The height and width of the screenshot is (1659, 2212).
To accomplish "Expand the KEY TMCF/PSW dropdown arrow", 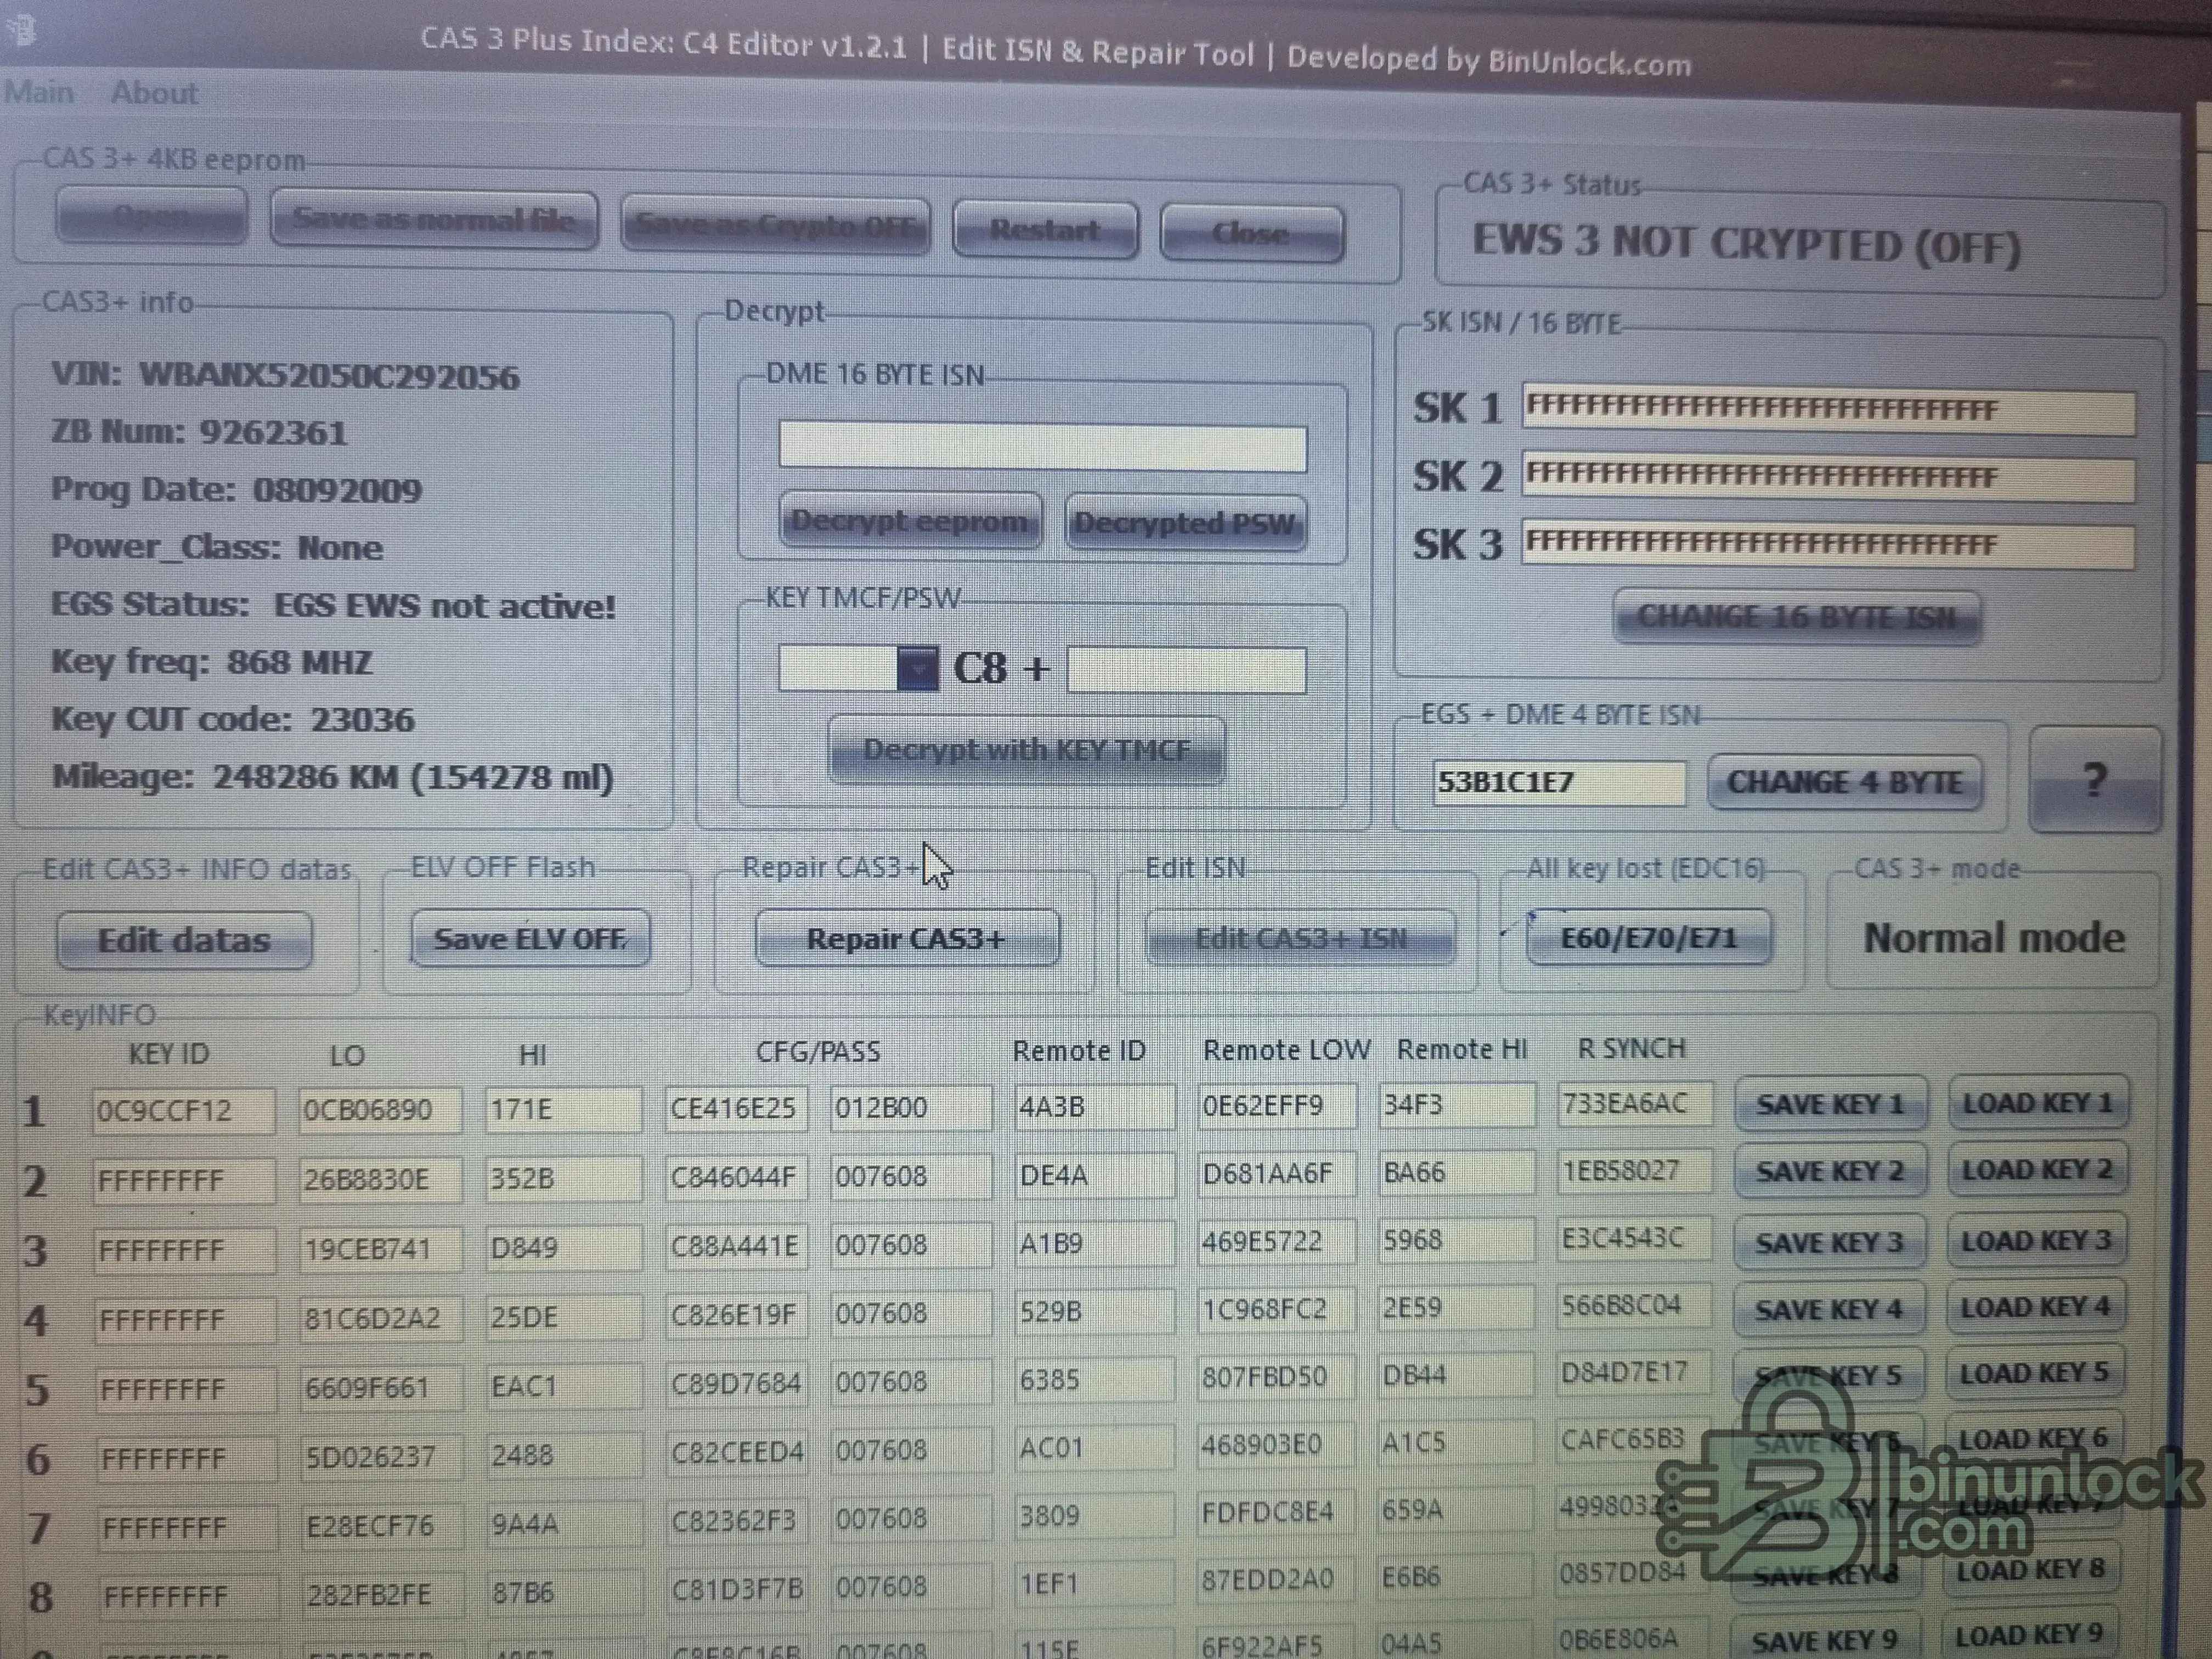I will tap(917, 669).
